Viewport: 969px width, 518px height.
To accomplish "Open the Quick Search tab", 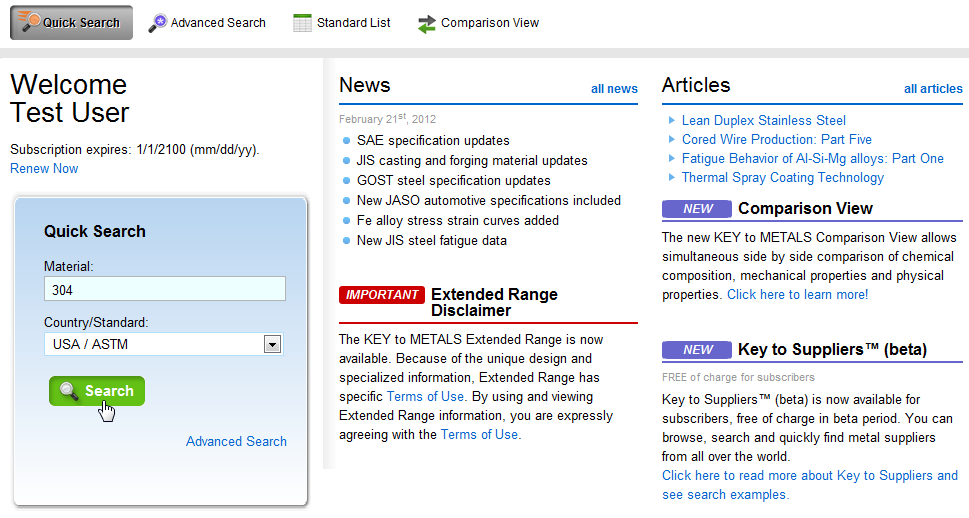I will coord(71,23).
